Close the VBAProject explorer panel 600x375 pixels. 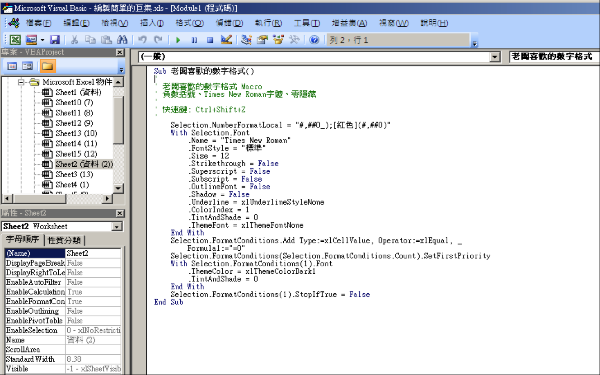pyautogui.click(x=120, y=52)
